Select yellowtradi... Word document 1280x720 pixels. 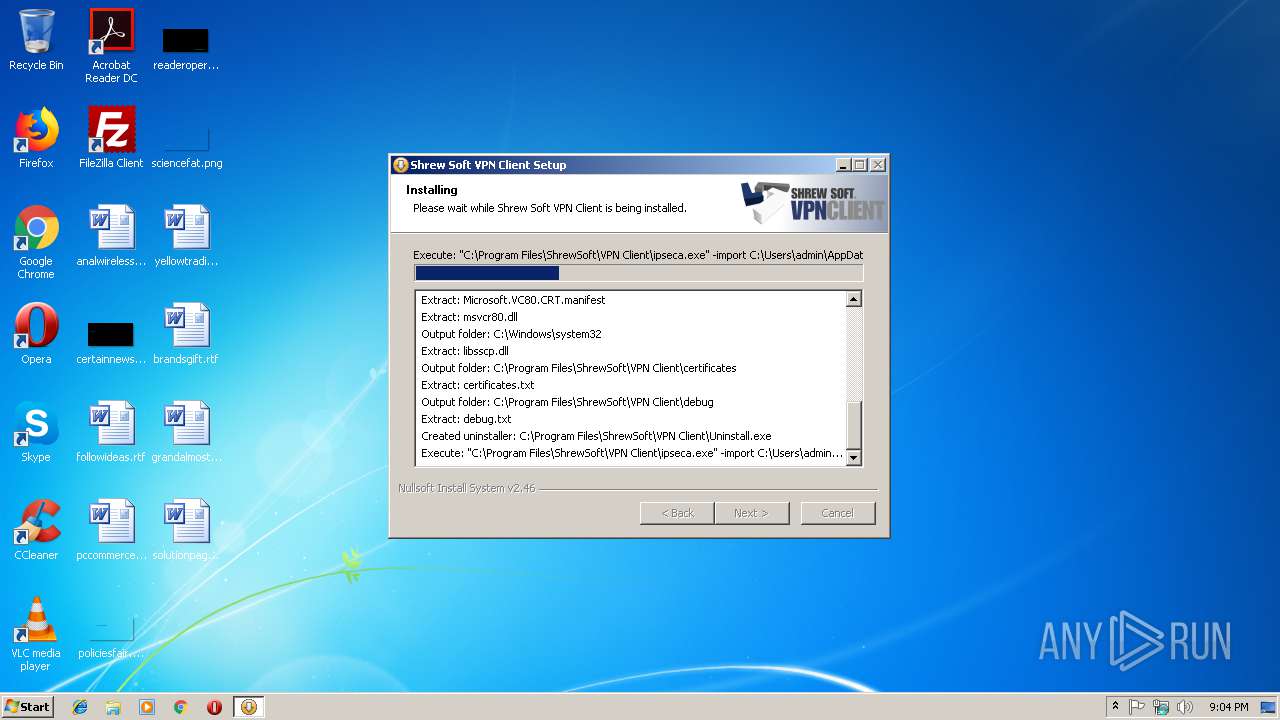tap(186, 236)
